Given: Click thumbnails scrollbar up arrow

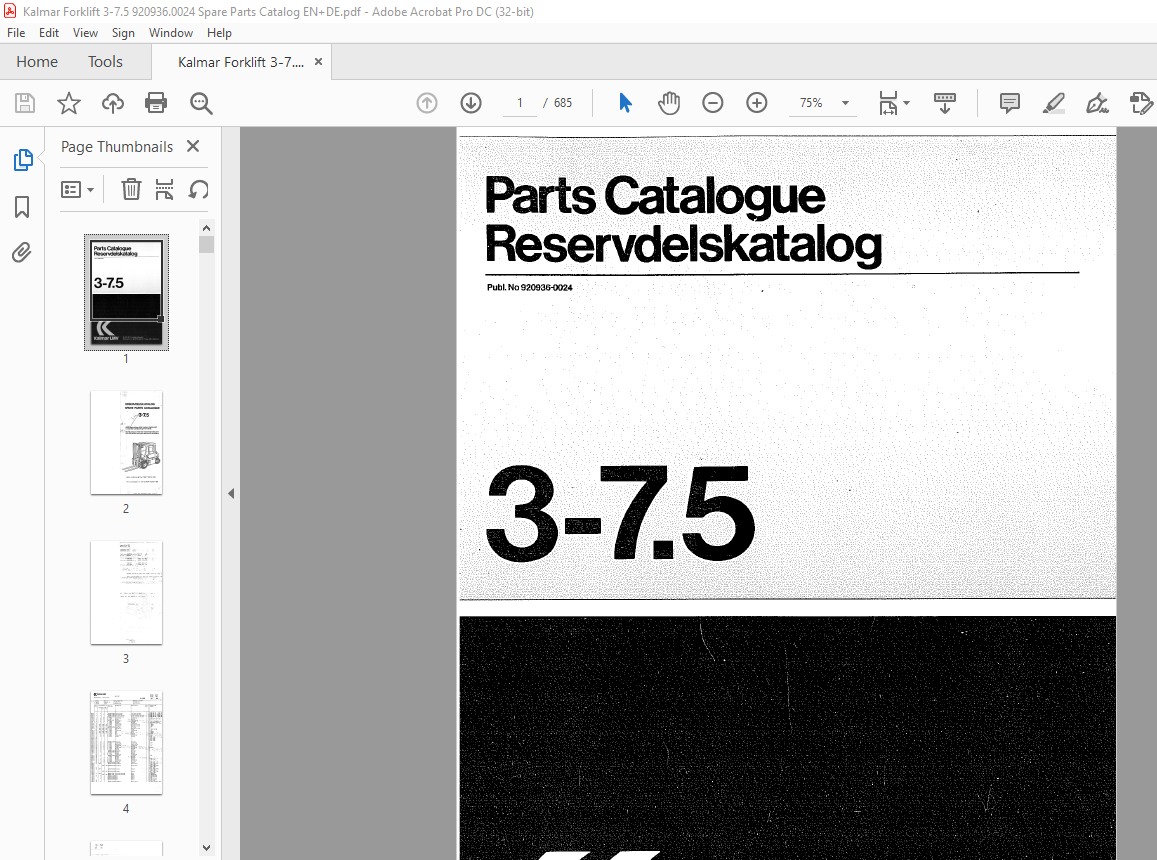Looking at the screenshot, I should click(207, 227).
